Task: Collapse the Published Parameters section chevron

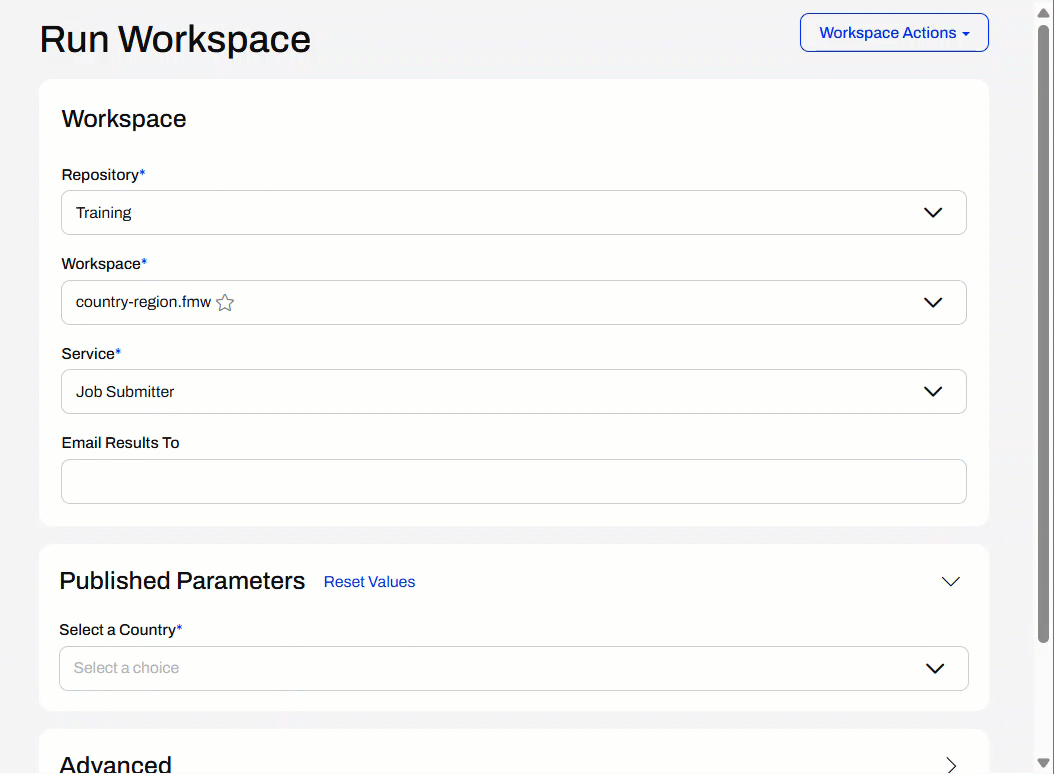Action: (950, 582)
